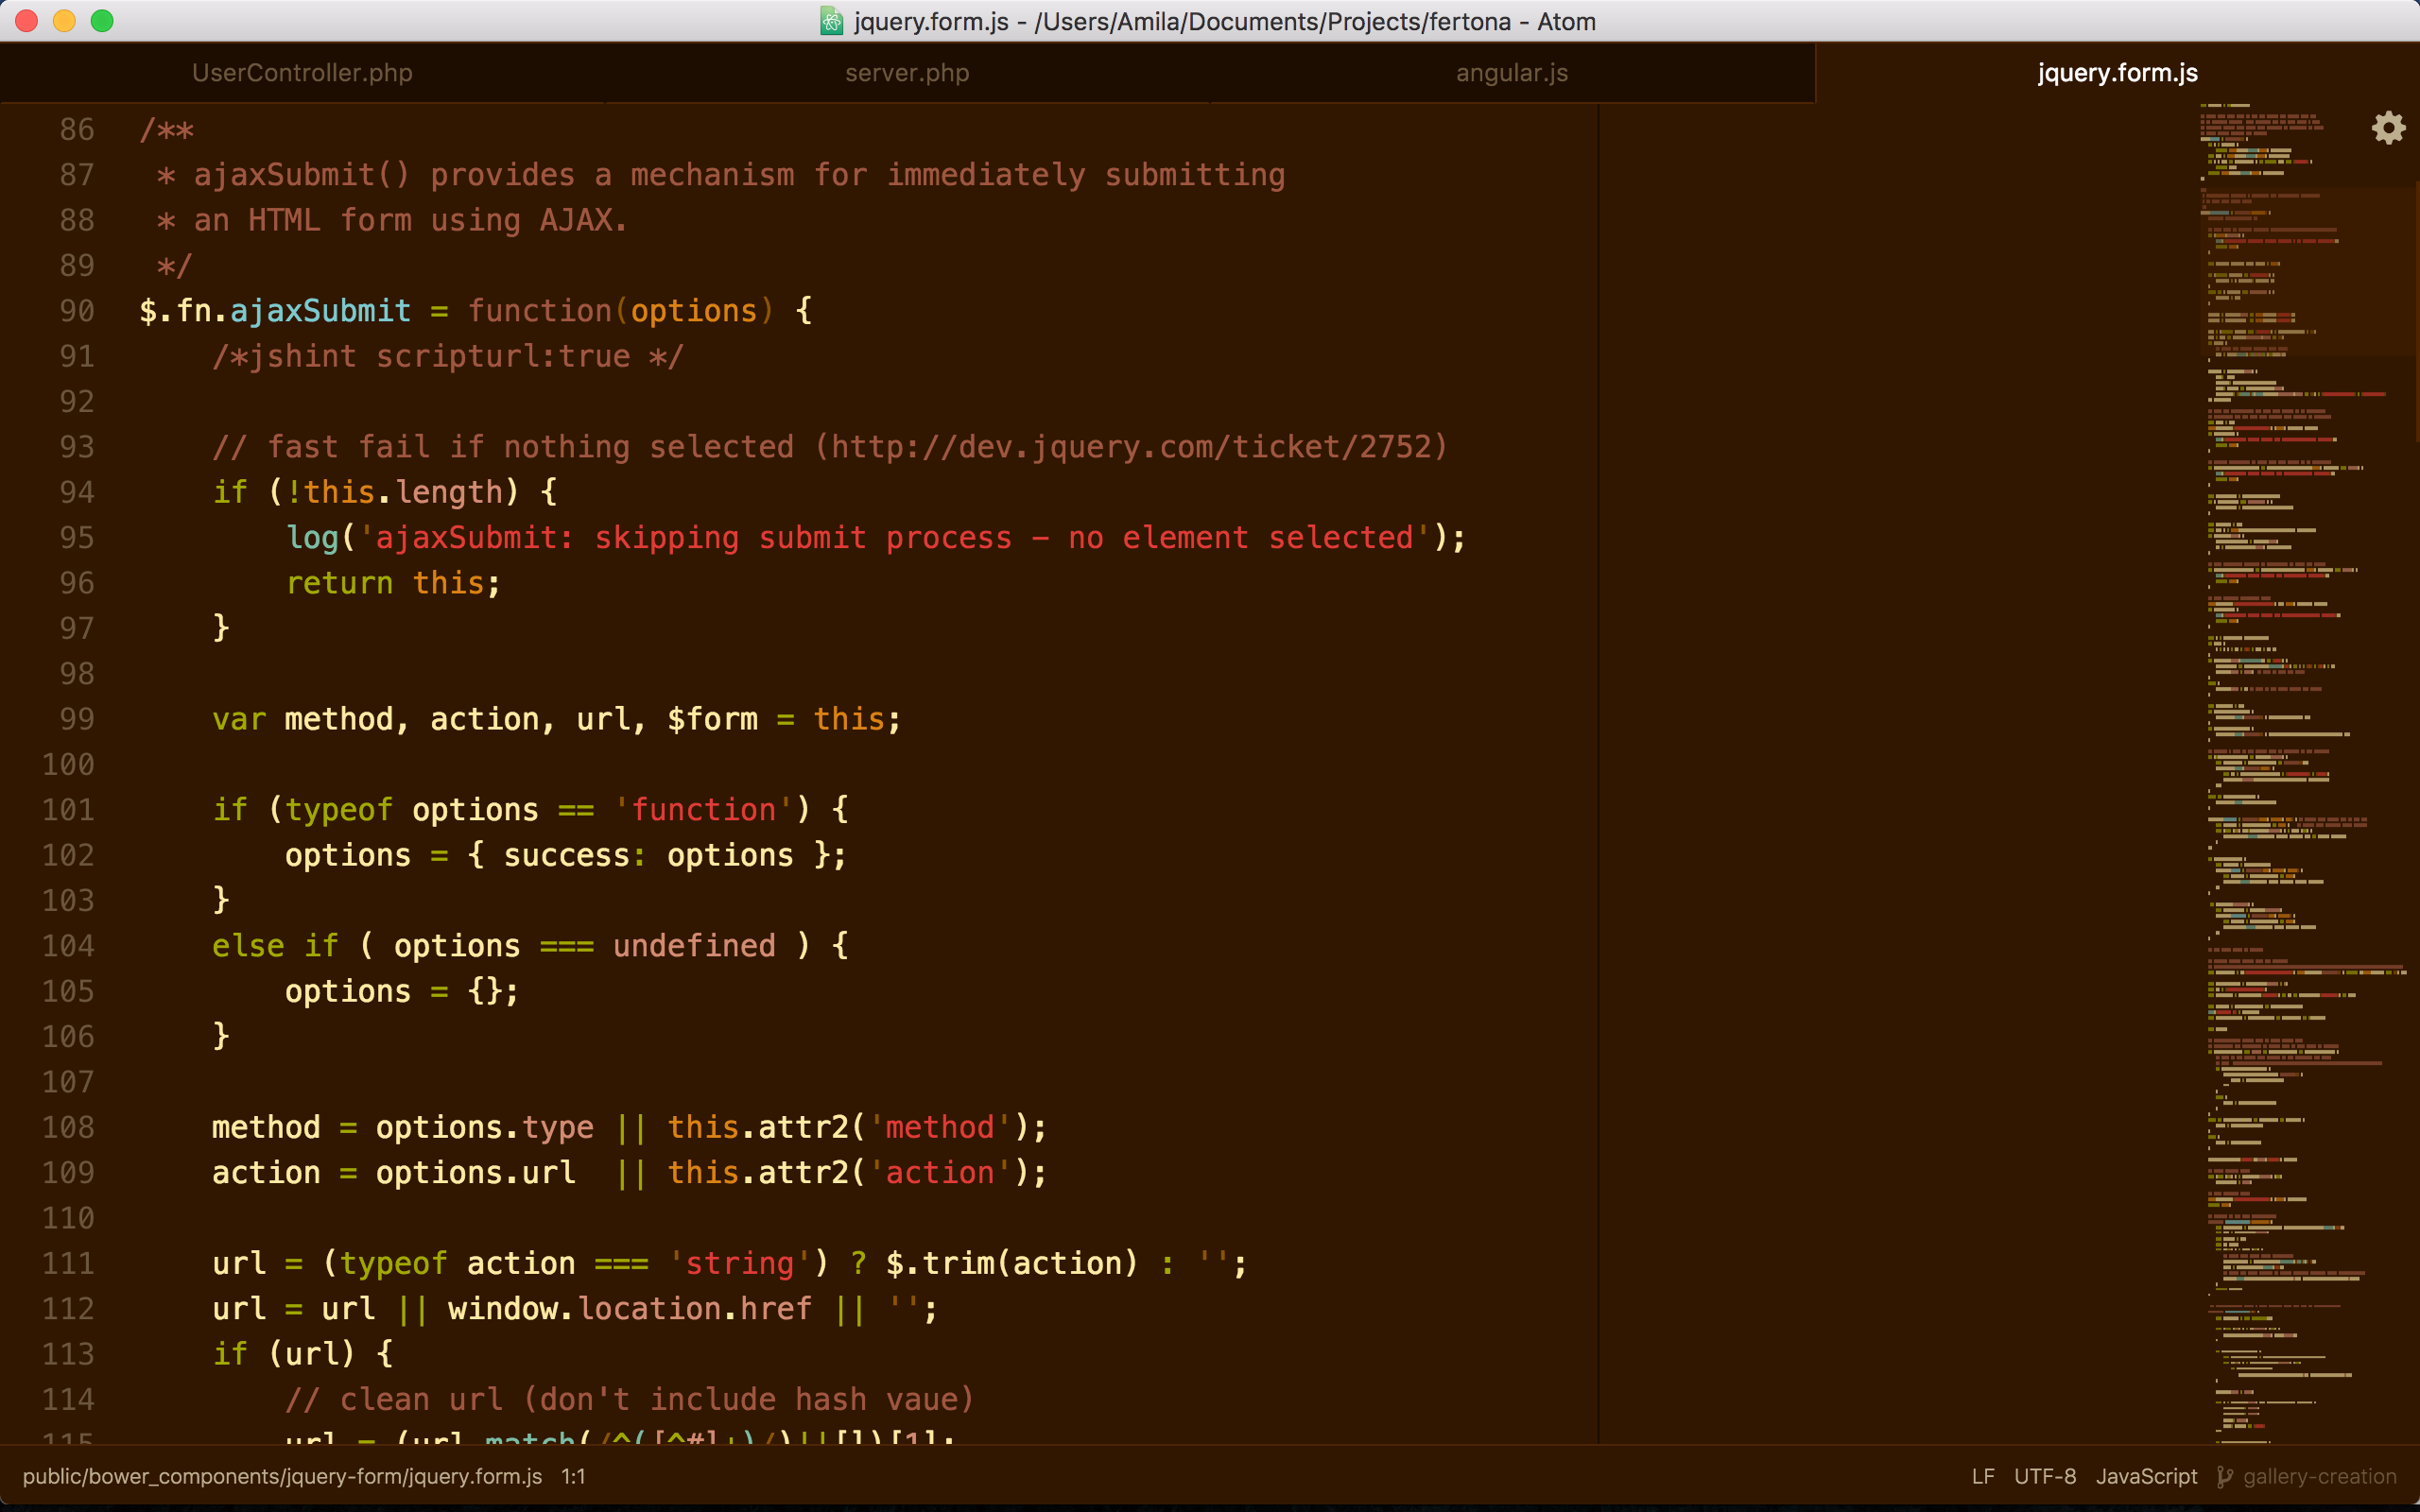
Task: Click the 1:1 cursor position indicator
Action: tap(573, 1476)
